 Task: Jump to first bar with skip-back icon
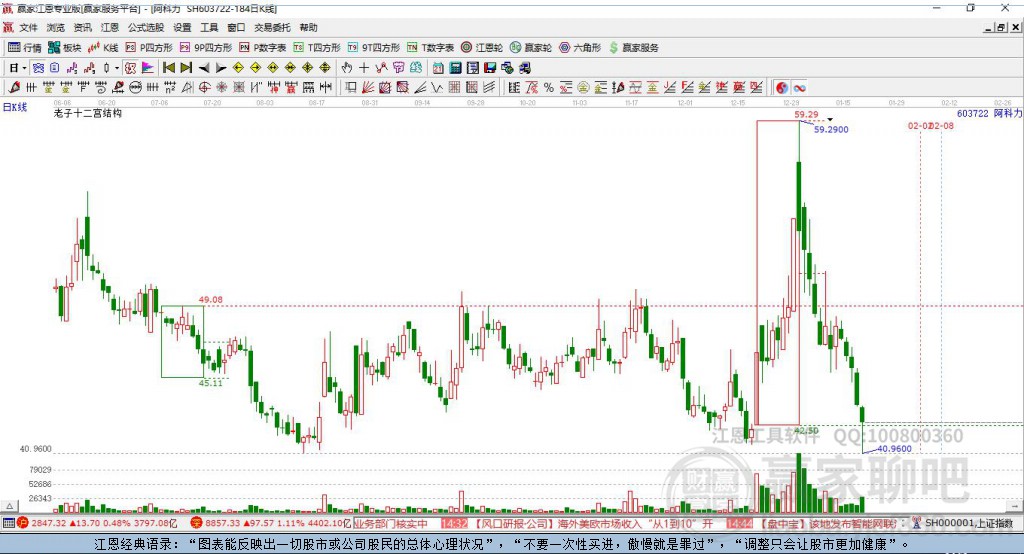pyautogui.click(x=168, y=68)
